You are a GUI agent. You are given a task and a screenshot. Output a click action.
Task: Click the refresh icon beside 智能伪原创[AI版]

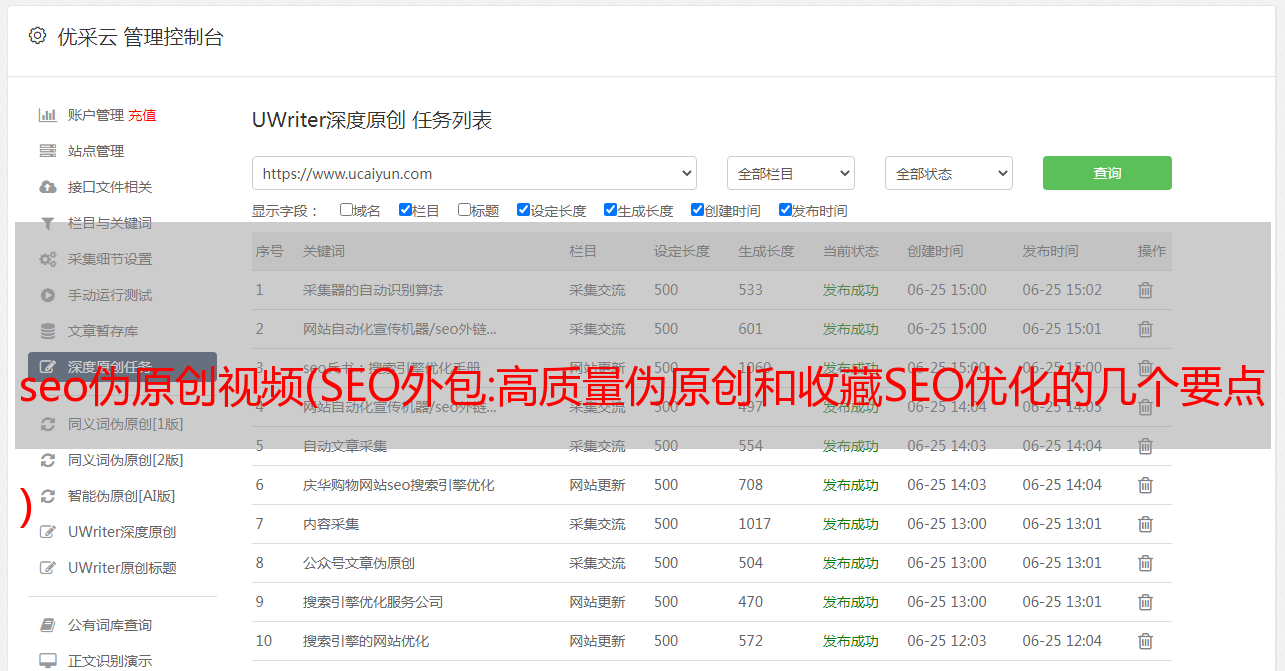click(47, 496)
